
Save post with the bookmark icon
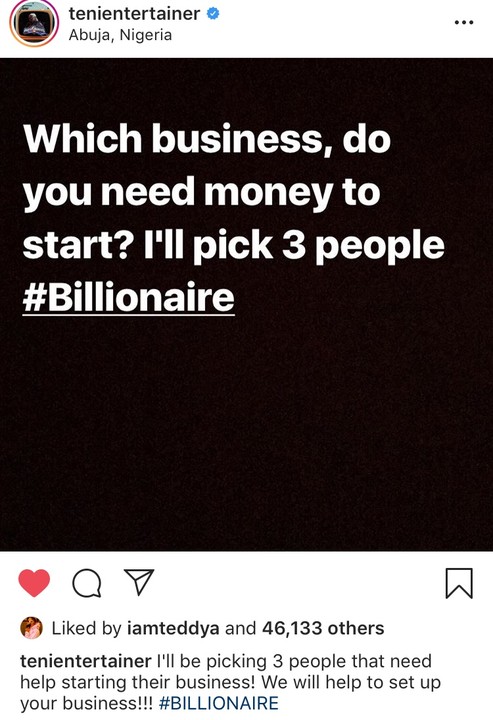click(x=459, y=583)
